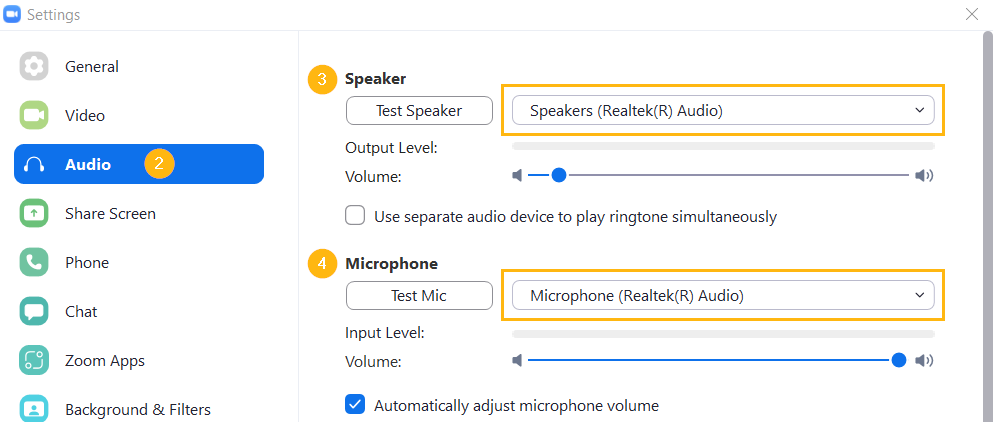Click the settings window vertical scrollbar
Viewport: 993px width, 422px height.
(x=988, y=226)
